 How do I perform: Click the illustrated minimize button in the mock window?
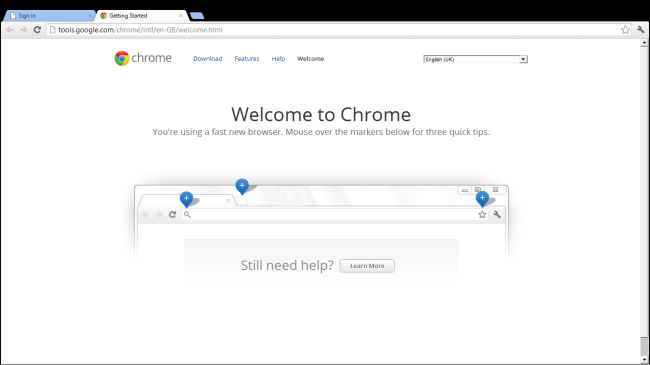(465, 190)
